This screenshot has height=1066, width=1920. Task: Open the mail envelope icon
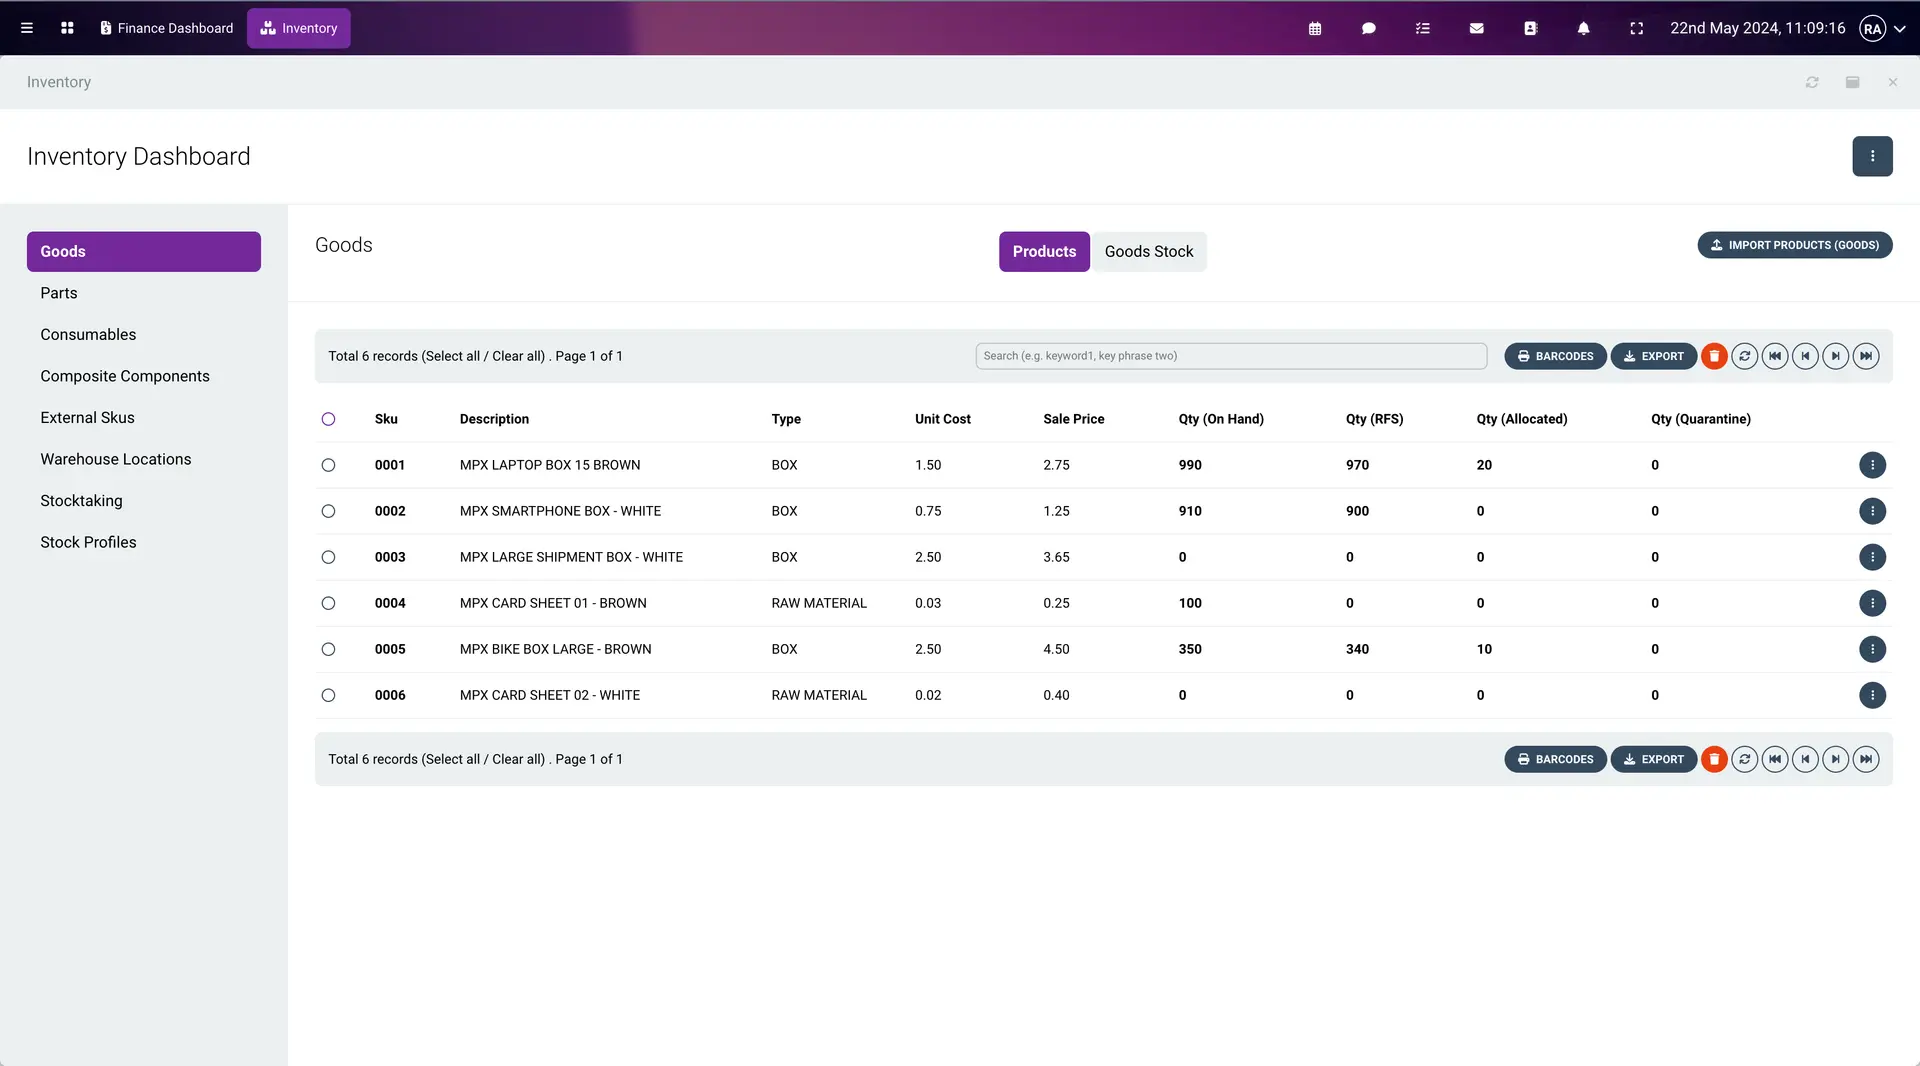point(1476,28)
